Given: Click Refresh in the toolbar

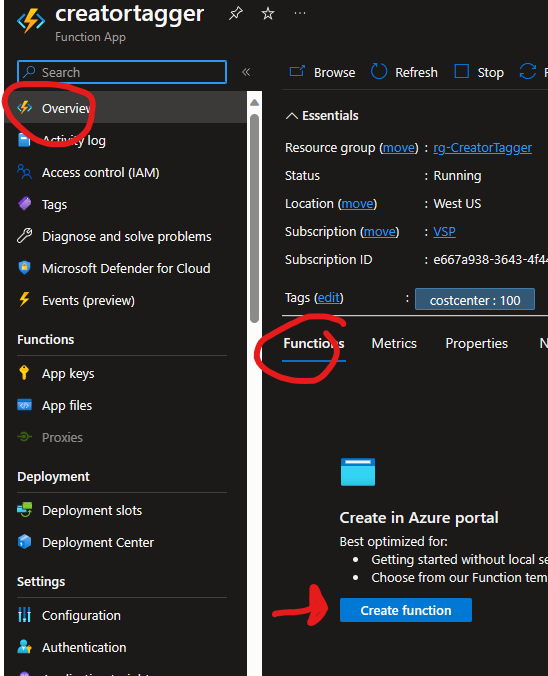Looking at the screenshot, I should click(404, 72).
